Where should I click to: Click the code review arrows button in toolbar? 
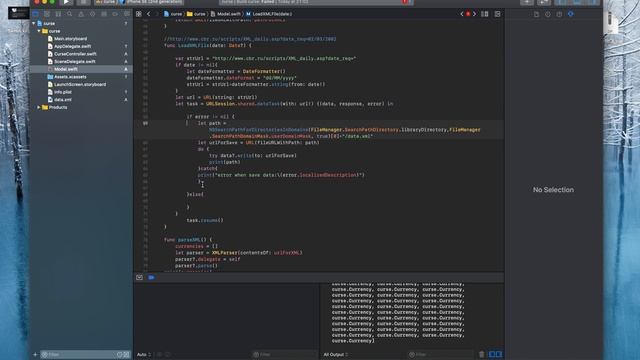543,2
